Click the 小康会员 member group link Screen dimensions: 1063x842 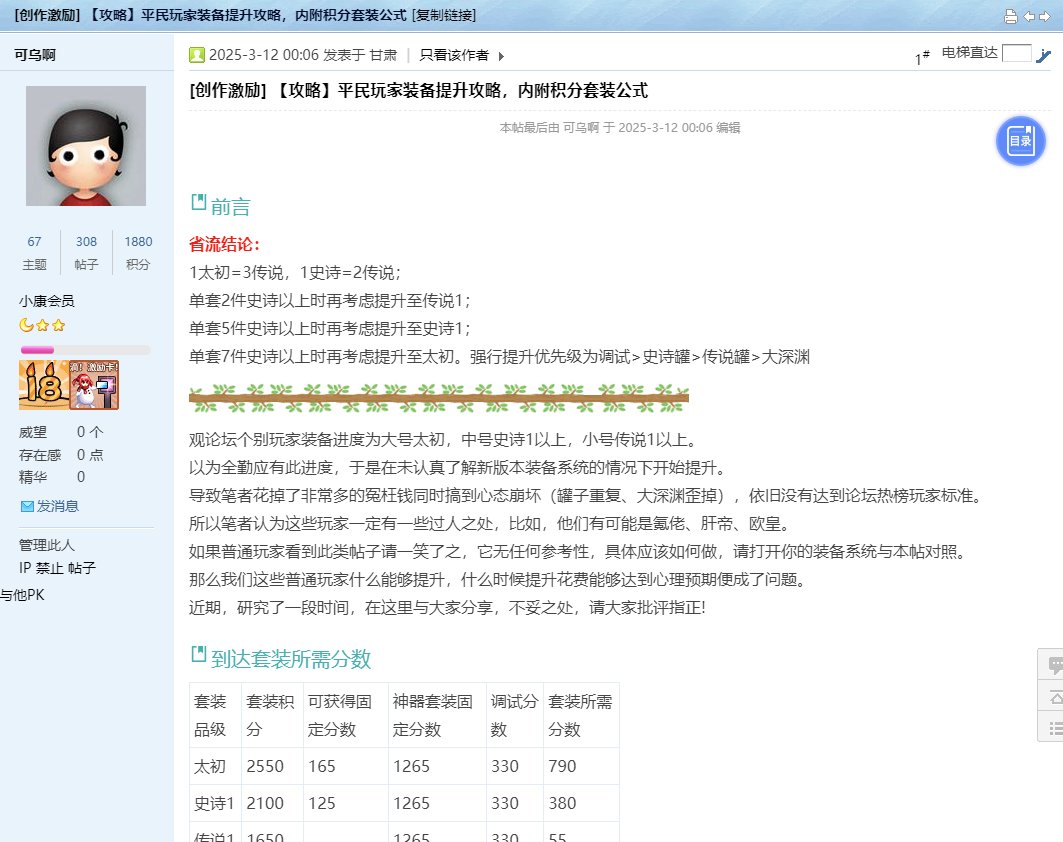point(47,301)
